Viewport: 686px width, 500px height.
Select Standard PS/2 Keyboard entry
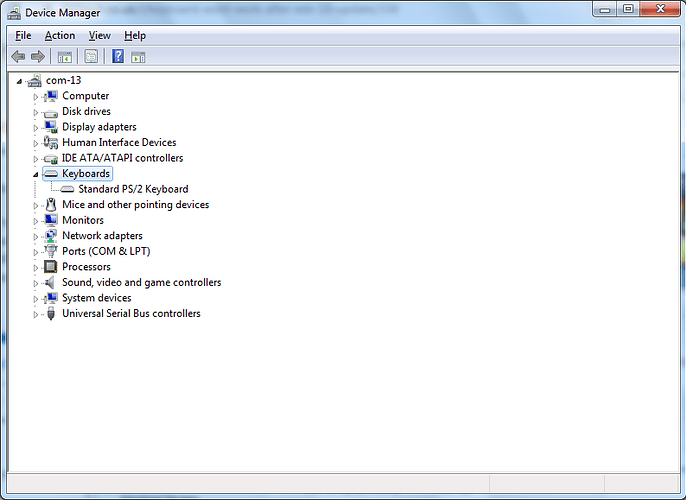[133, 189]
